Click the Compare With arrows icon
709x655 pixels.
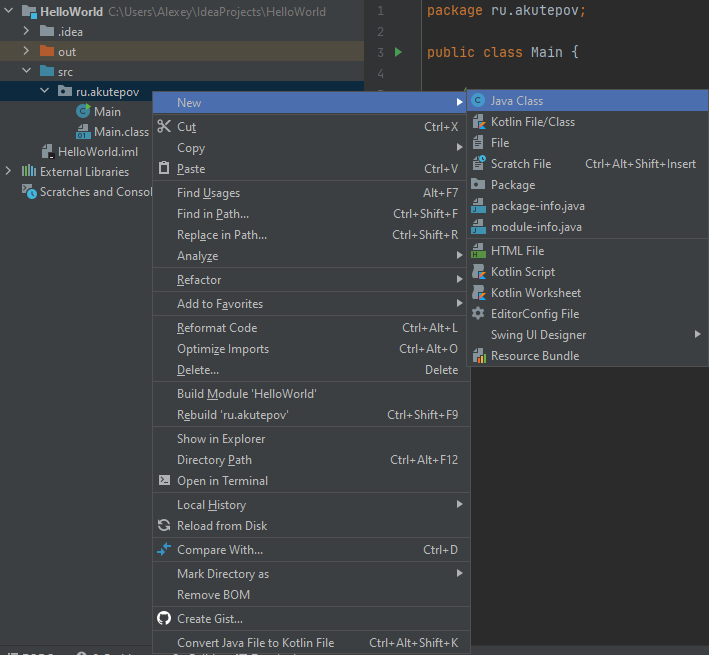164,549
